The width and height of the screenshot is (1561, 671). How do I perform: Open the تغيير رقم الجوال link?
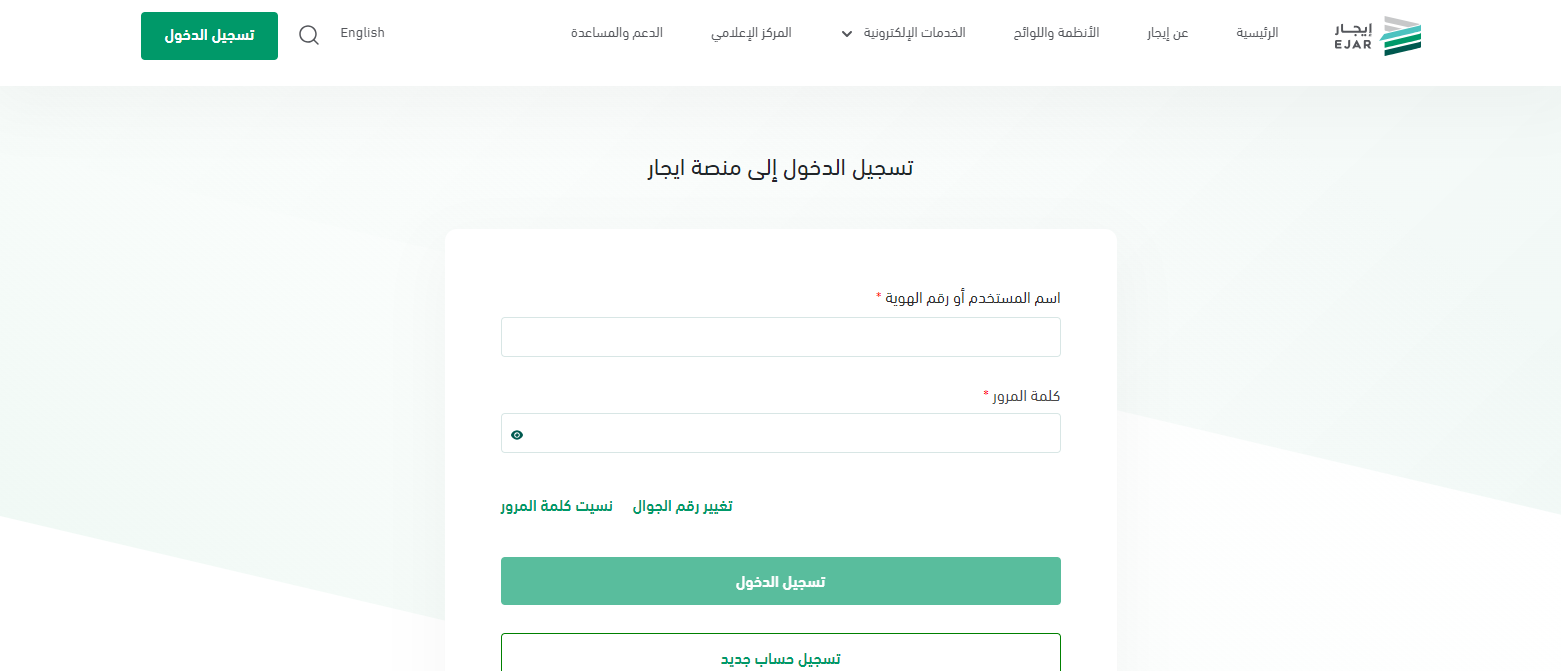682,506
